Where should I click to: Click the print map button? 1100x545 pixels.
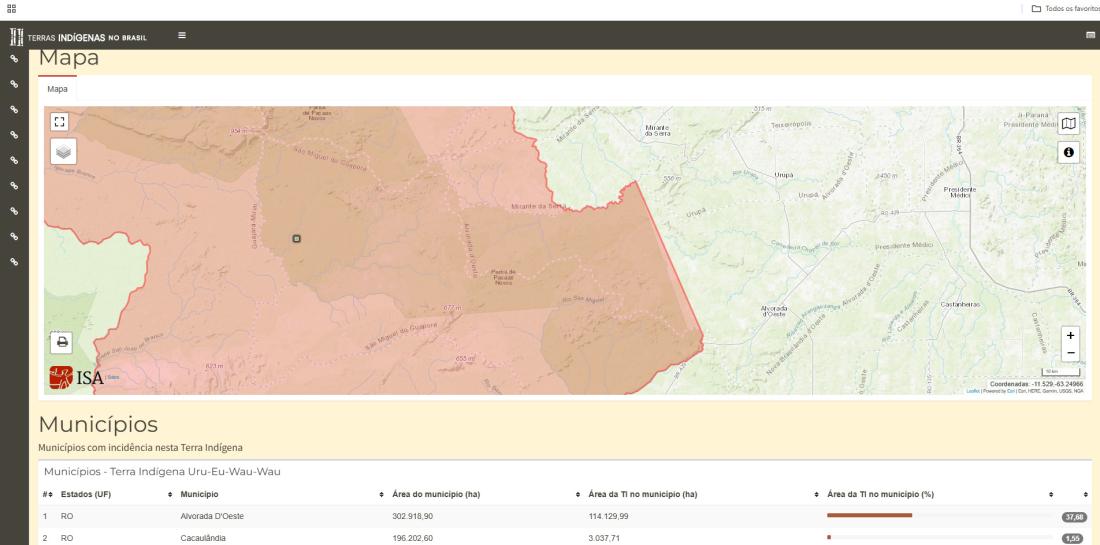pyautogui.click(x=62, y=341)
